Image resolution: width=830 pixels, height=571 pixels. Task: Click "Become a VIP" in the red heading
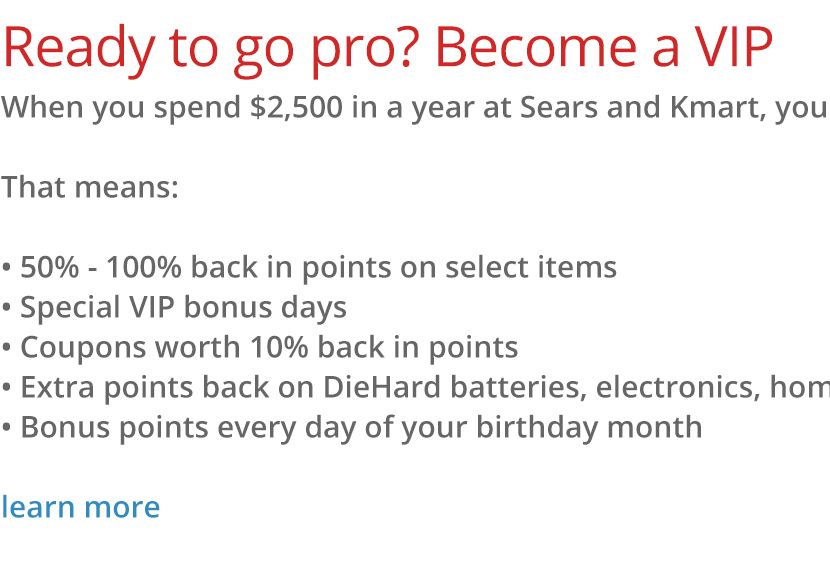[604, 47]
